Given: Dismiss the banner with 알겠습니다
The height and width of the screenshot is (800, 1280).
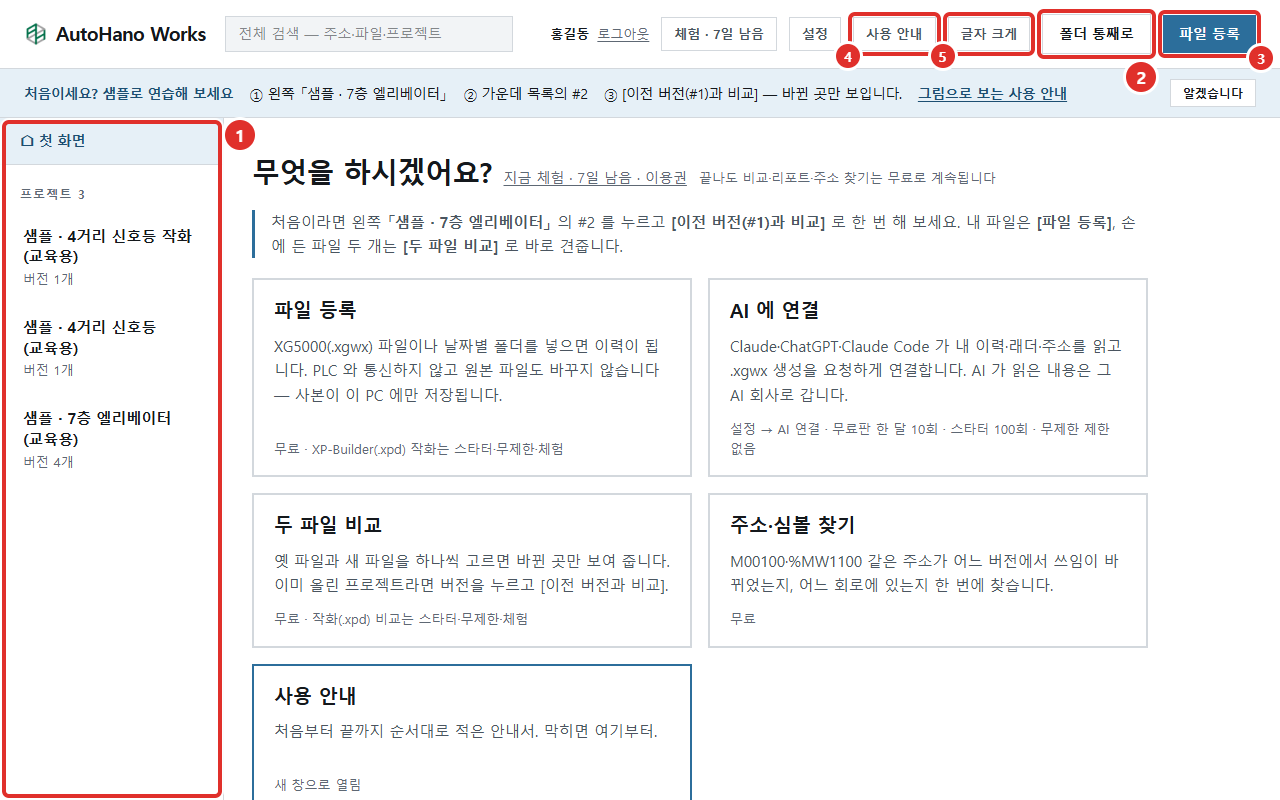Looking at the screenshot, I should tap(1212, 94).
